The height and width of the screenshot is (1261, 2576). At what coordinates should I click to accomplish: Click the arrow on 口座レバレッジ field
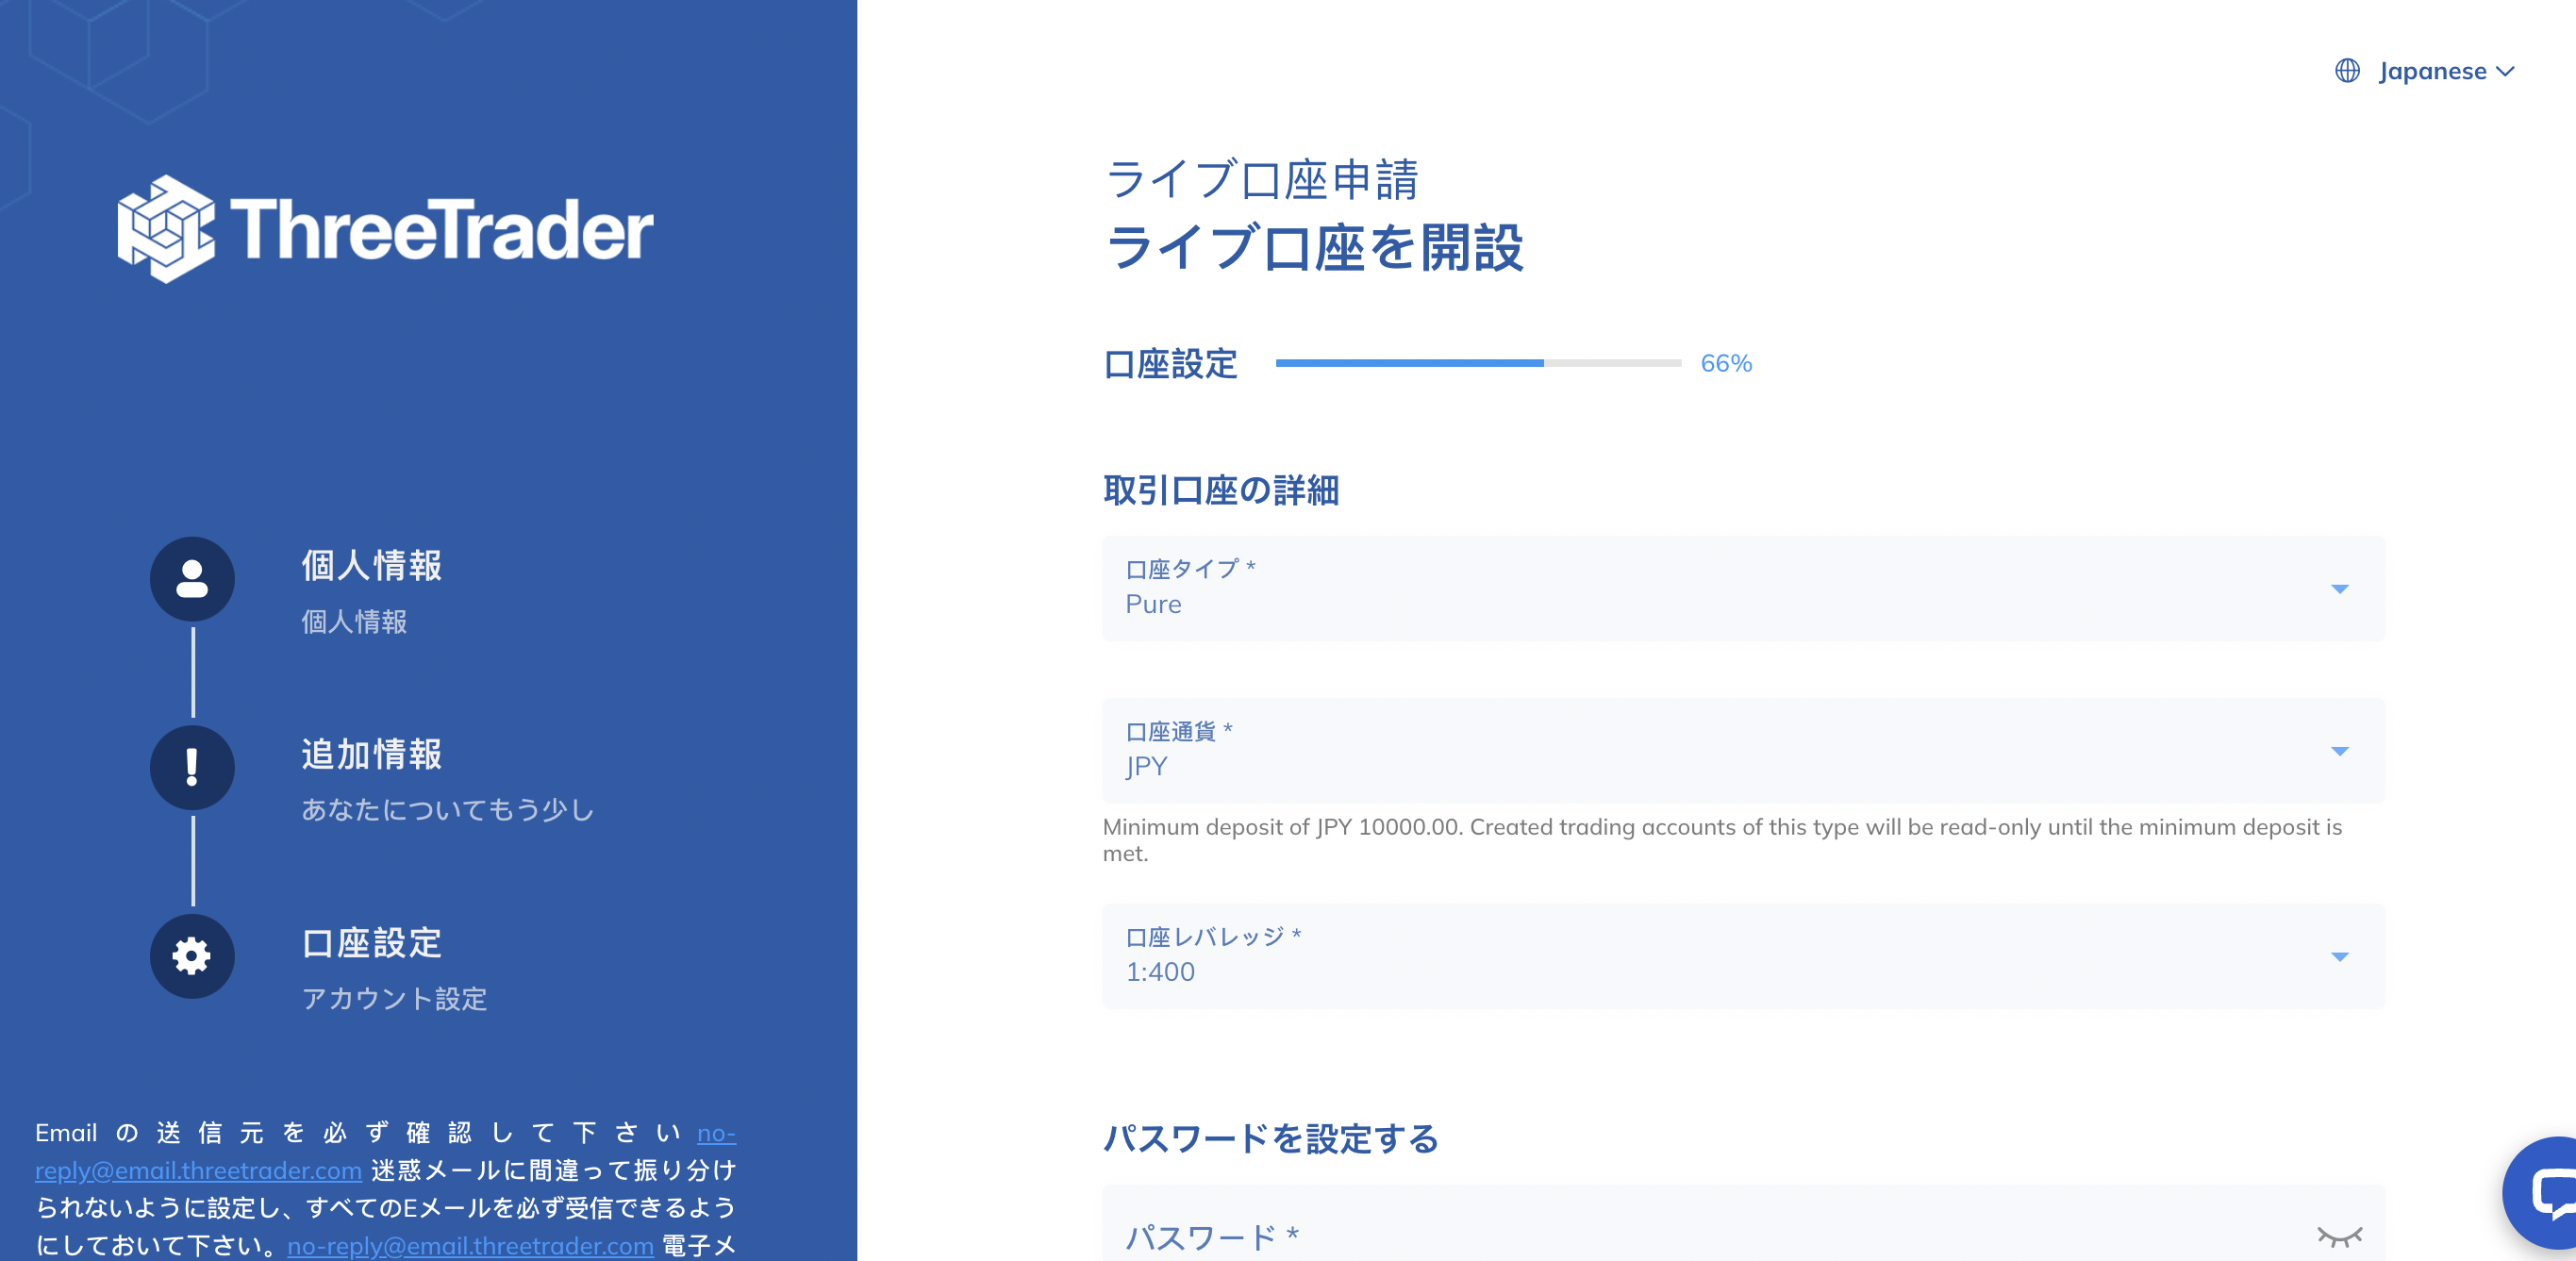(x=2340, y=957)
